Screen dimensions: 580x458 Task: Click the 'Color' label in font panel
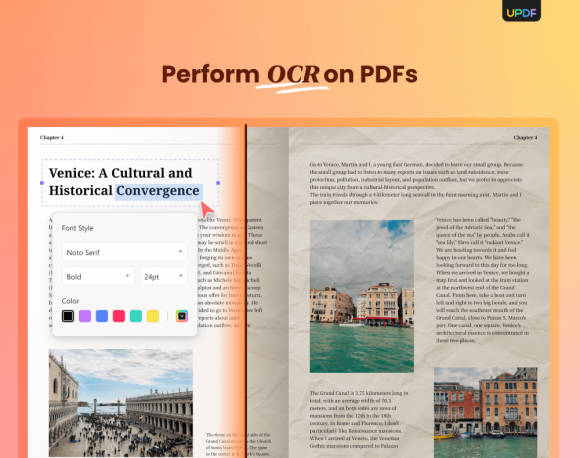tap(70, 301)
